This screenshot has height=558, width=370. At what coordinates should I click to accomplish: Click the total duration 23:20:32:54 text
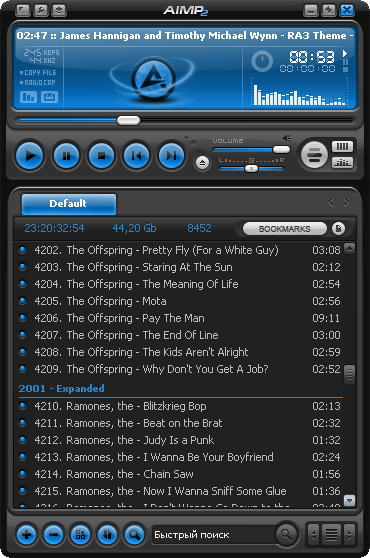click(54, 228)
